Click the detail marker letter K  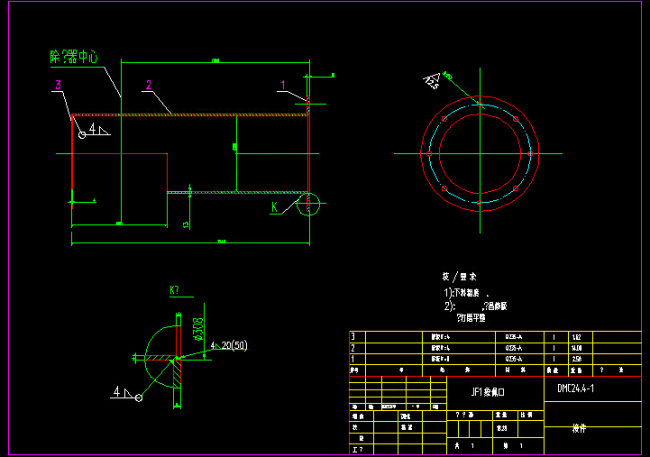[x=274, y=207]
